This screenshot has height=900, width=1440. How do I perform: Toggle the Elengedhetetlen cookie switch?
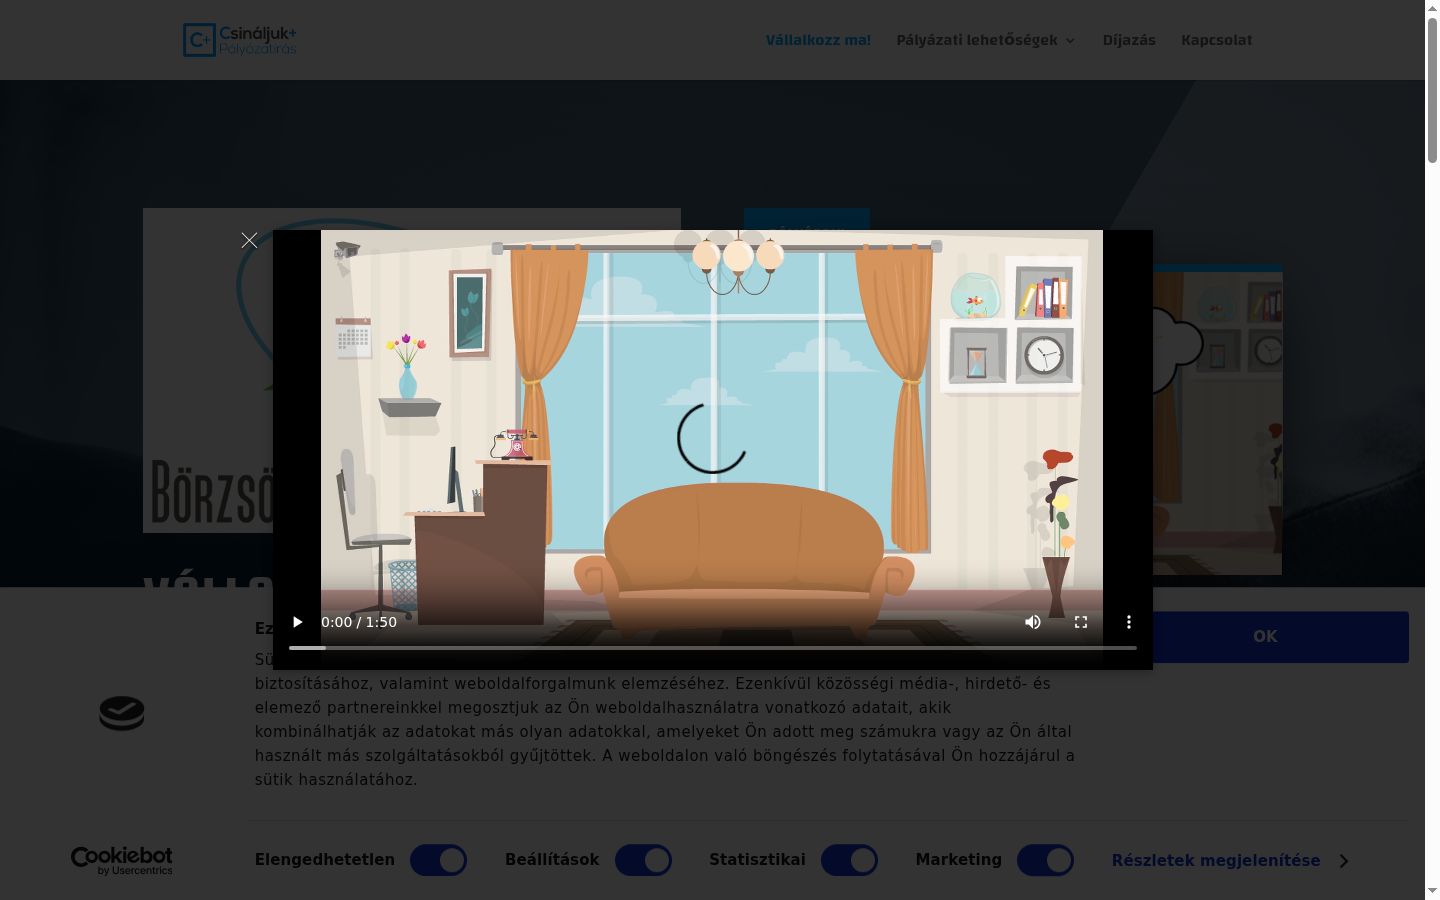point(438,860)
